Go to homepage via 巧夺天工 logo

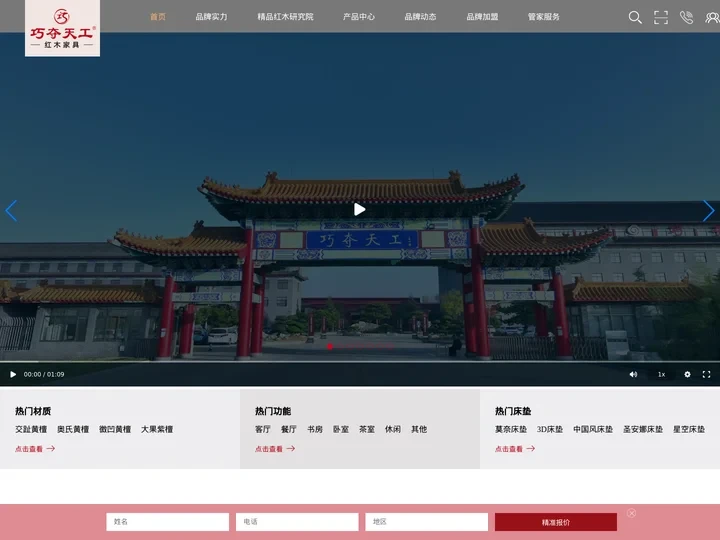[62, 28]
